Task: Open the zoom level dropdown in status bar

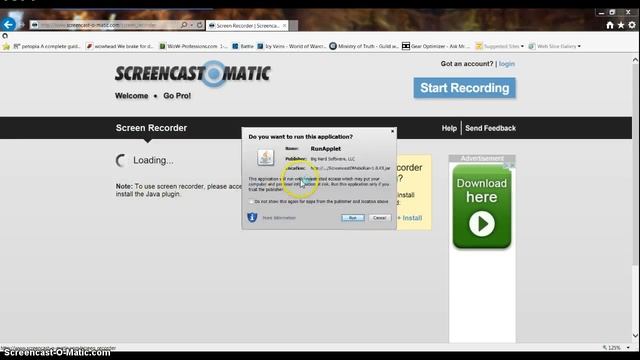Action: (628, 348)
